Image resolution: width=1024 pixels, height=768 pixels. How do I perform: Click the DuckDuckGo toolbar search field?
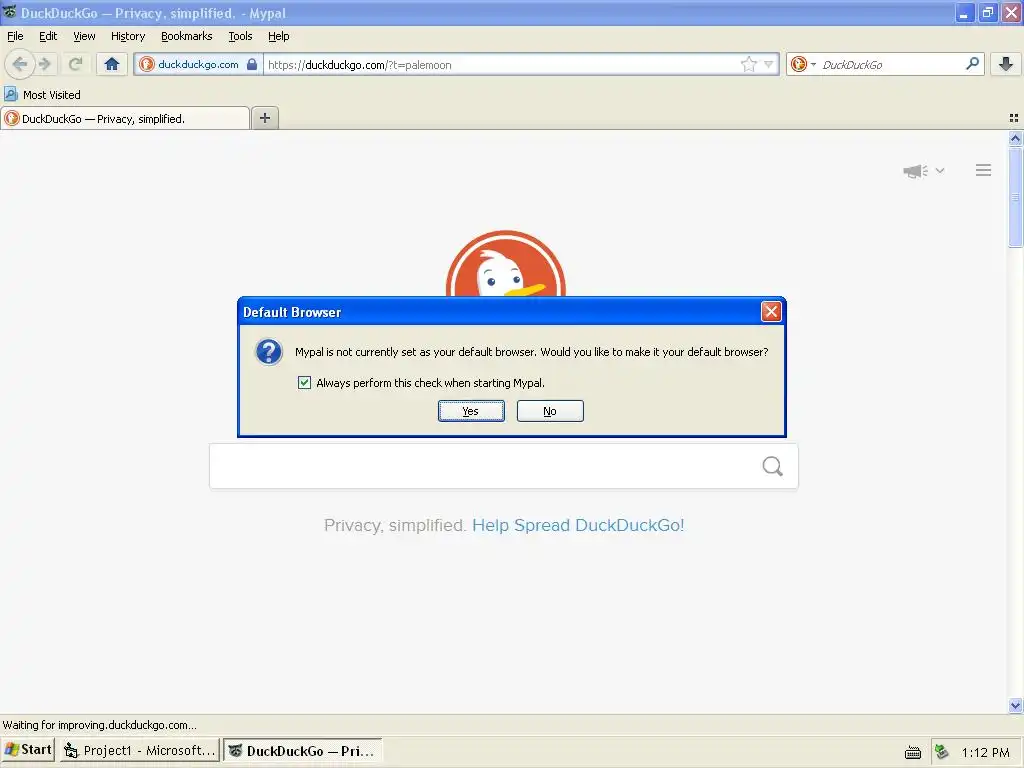pos(891,64)
